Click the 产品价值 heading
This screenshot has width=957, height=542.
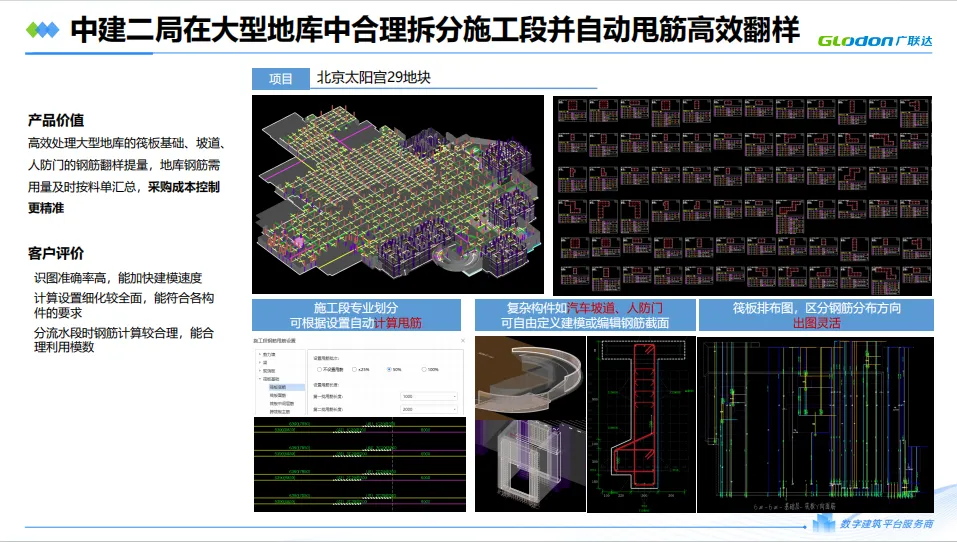[x=56, y=120]
